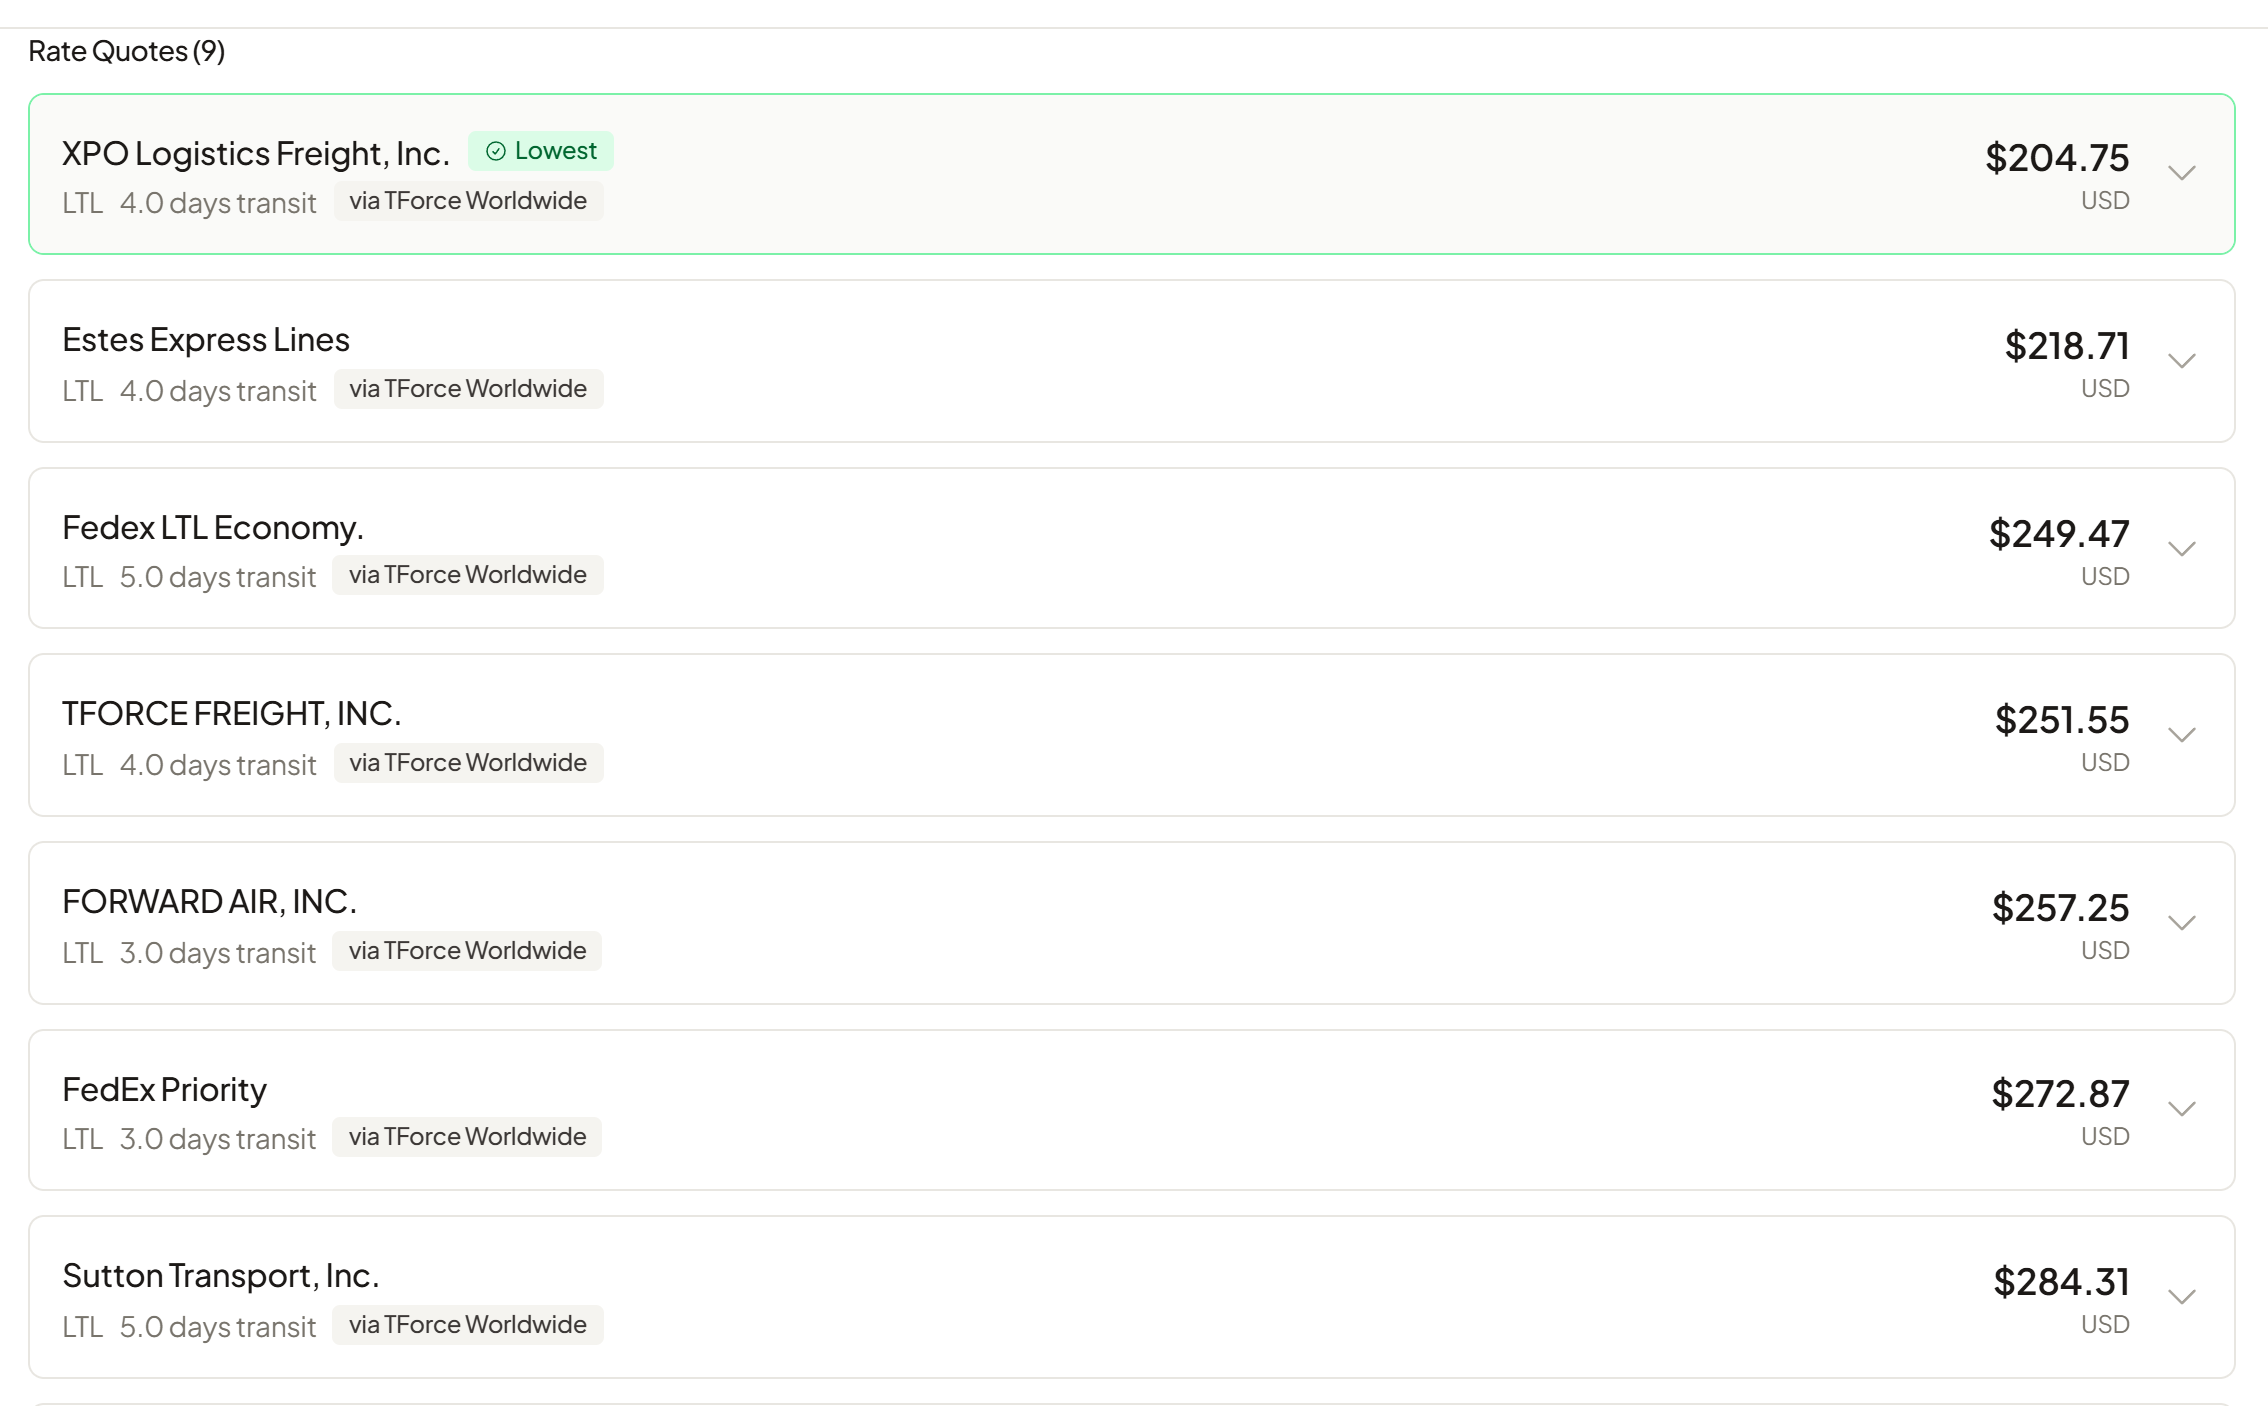The width and height of the screenshot is (2268, 1406).
Task: Click the $218.71 price
Action: click(2067, 345)
